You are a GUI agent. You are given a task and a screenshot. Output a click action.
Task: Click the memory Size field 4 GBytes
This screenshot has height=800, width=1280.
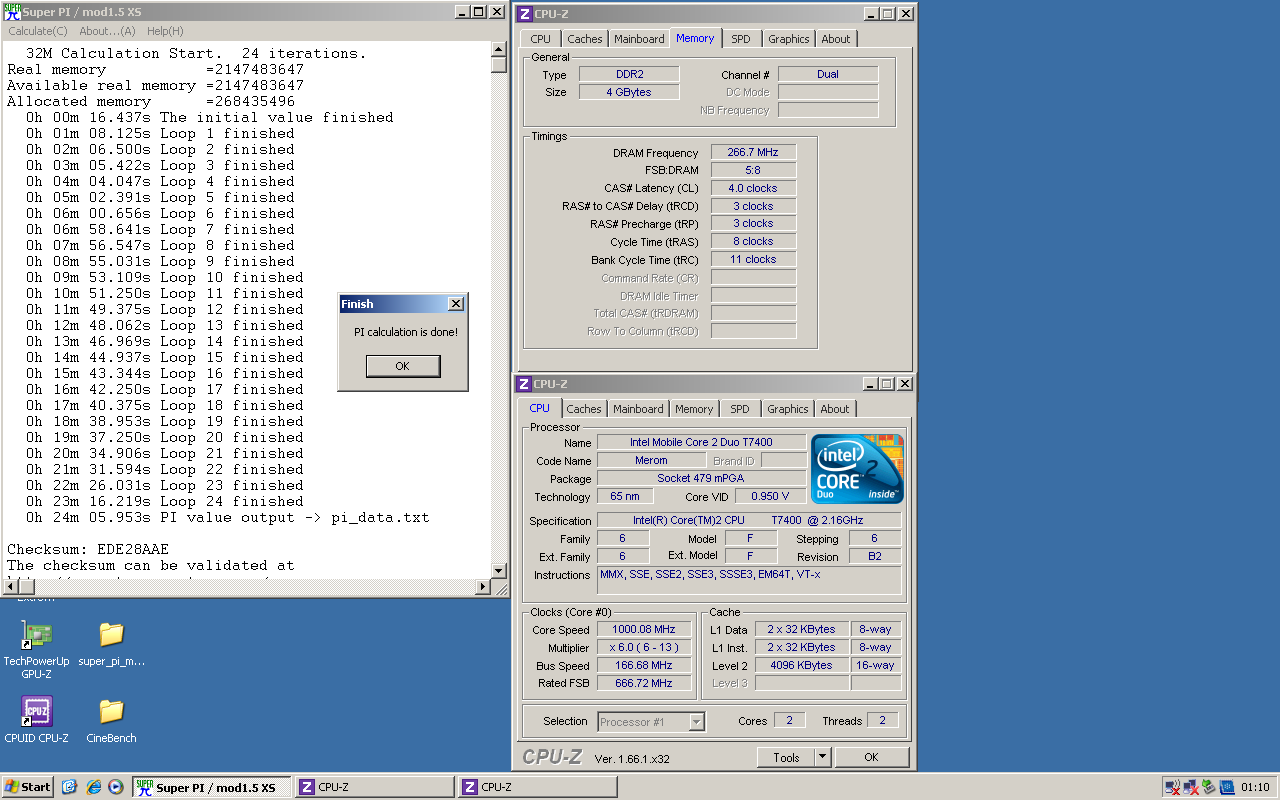pyautogui.click(x=628, y=92)
